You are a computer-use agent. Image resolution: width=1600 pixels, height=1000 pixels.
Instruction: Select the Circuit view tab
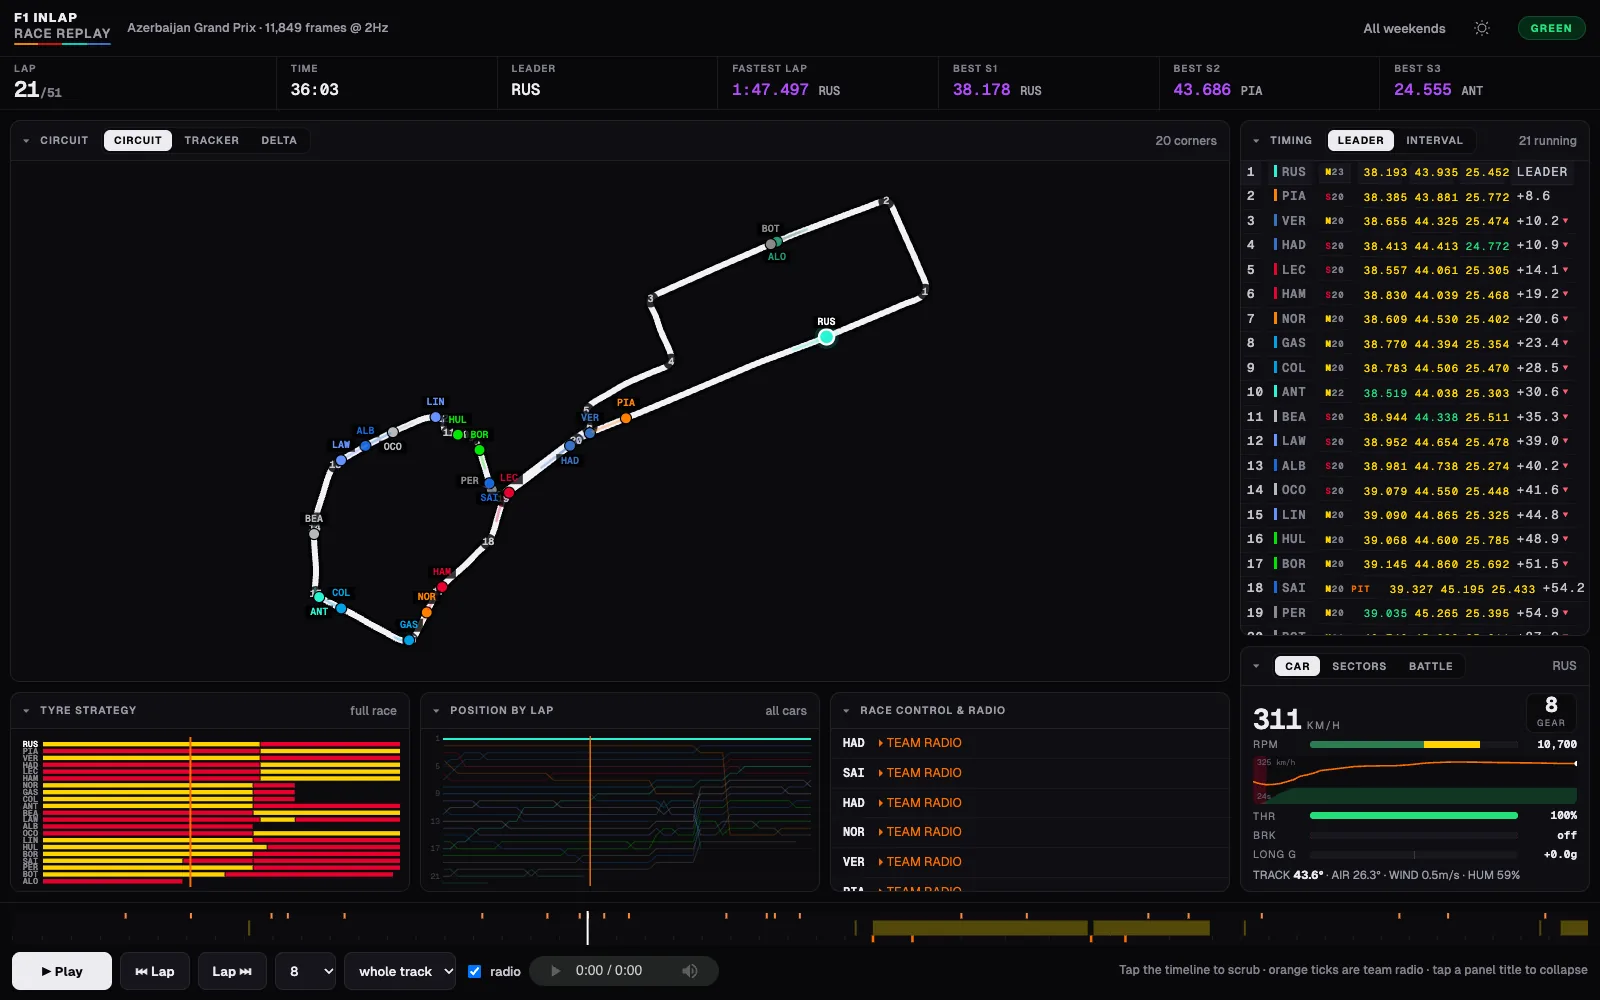click(x=138, y=141)
